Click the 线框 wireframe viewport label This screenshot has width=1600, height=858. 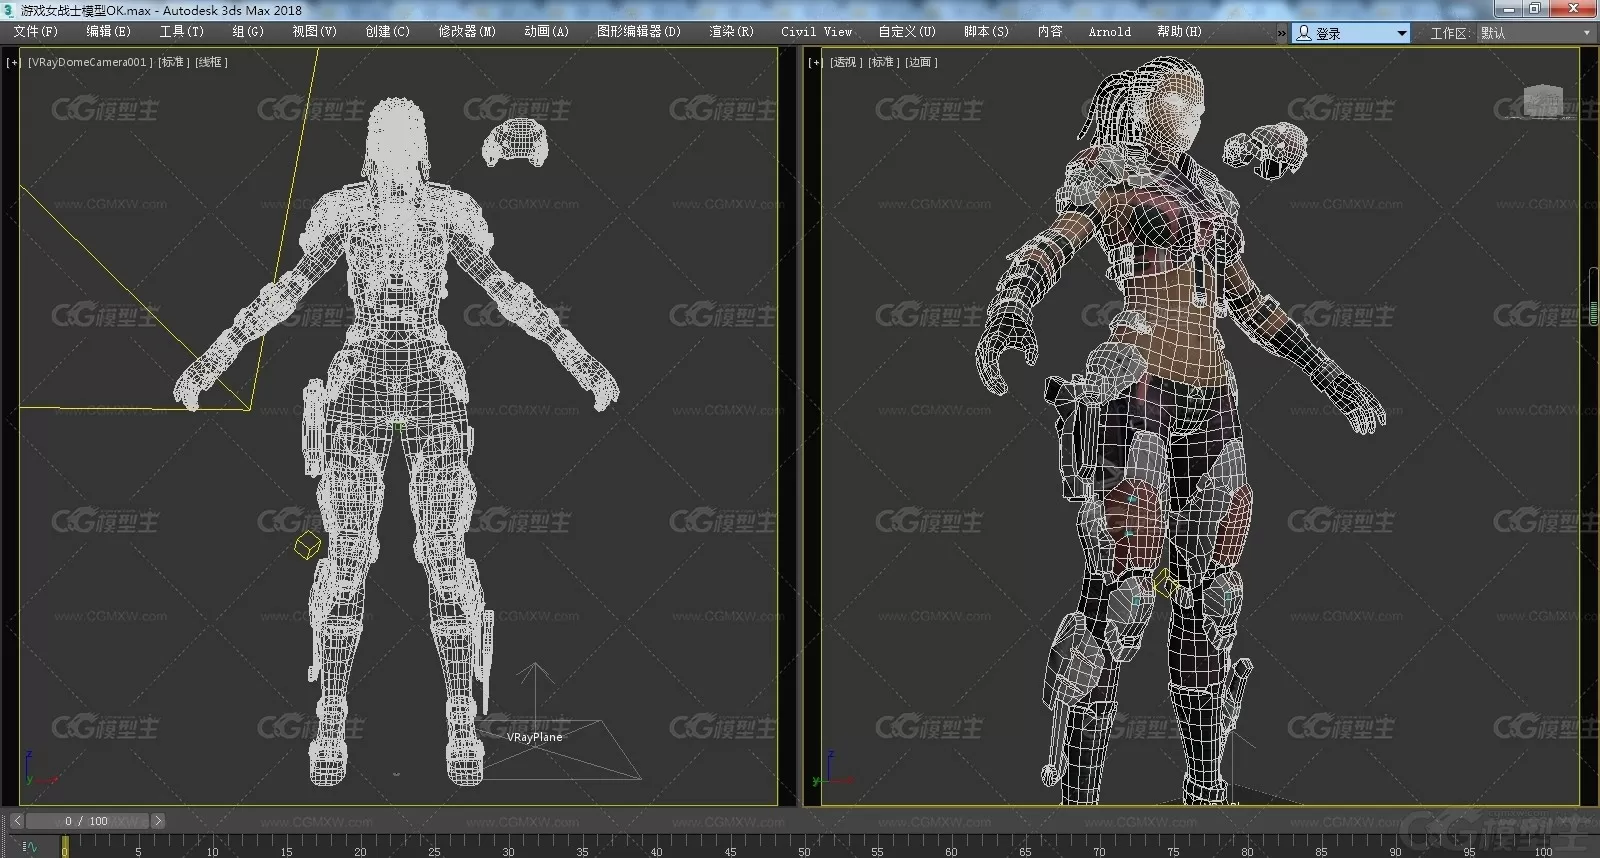pos(211,62)
